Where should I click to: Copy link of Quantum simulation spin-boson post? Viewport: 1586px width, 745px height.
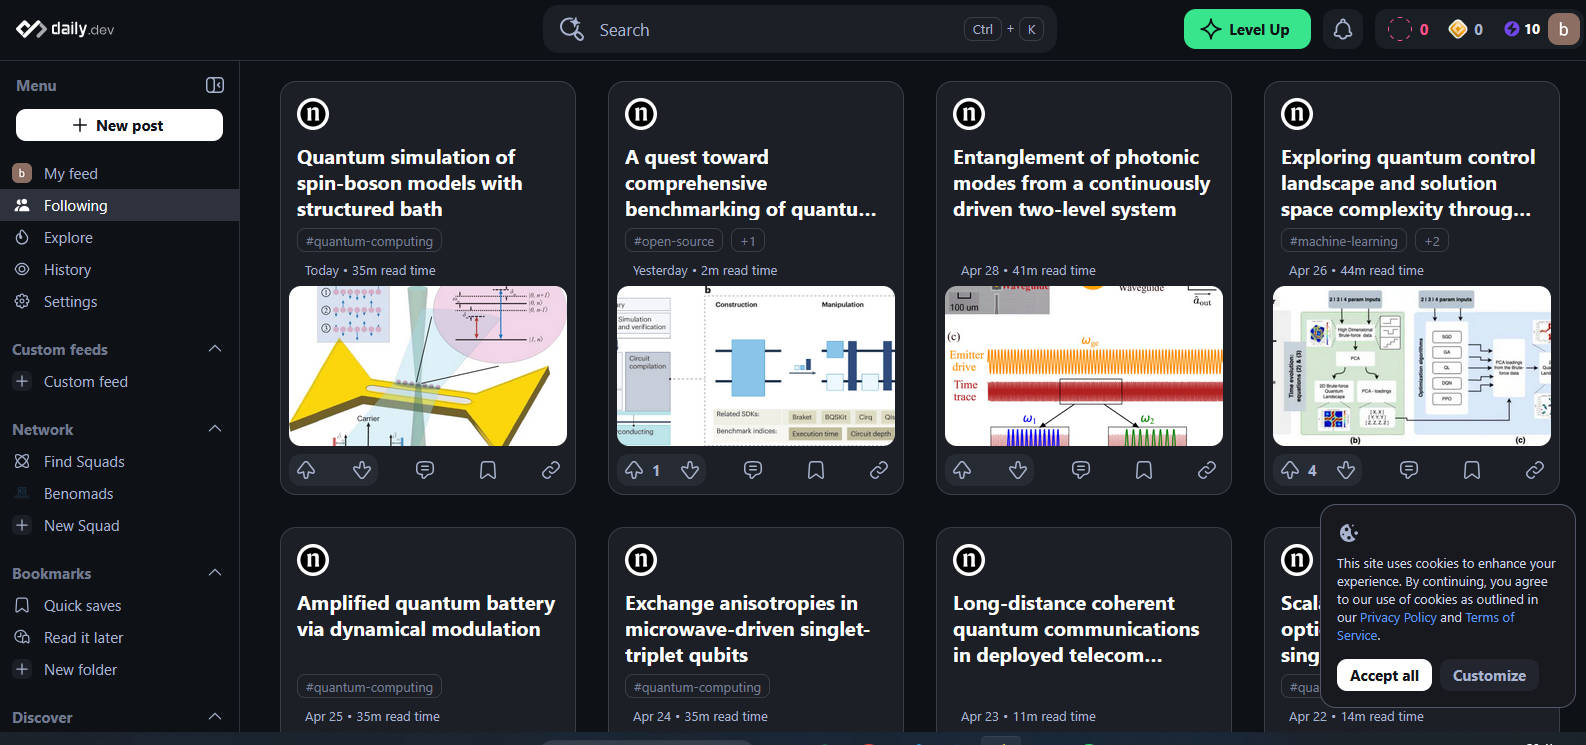[x=551, y=470]
